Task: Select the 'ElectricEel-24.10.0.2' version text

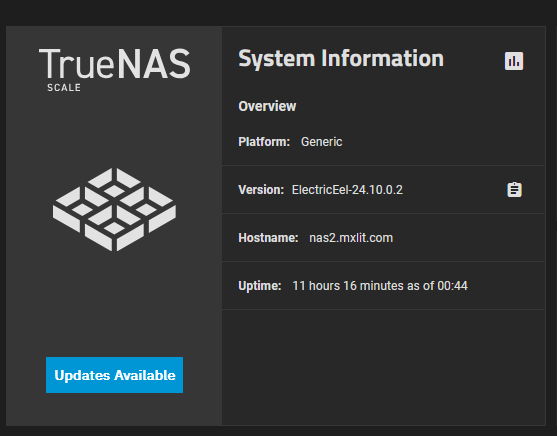Action: pos(347,190)
